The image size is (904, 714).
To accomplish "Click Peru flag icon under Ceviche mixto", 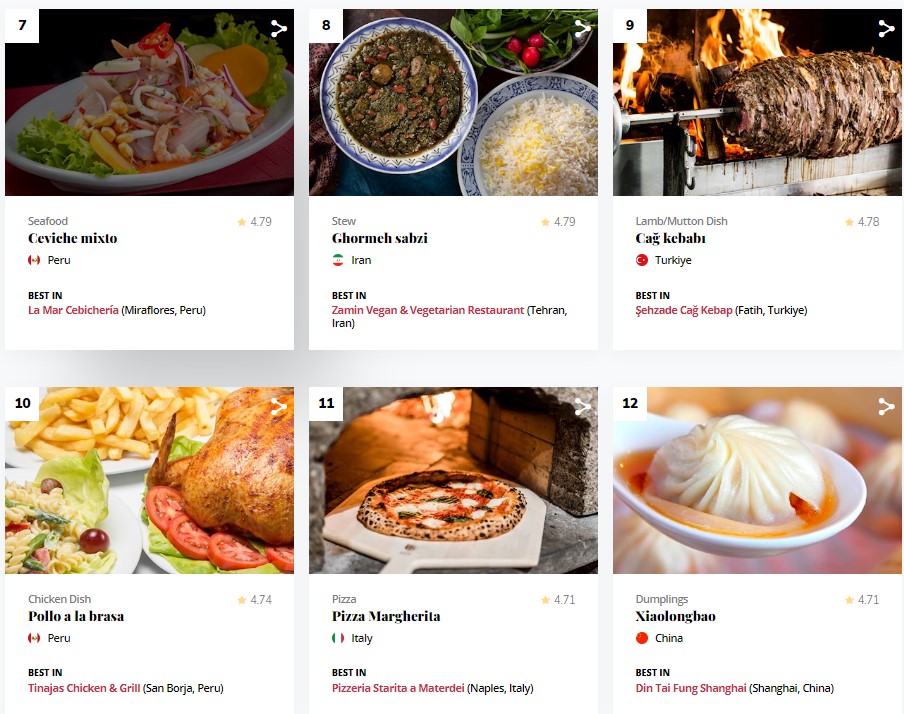I will coord(34,260).
